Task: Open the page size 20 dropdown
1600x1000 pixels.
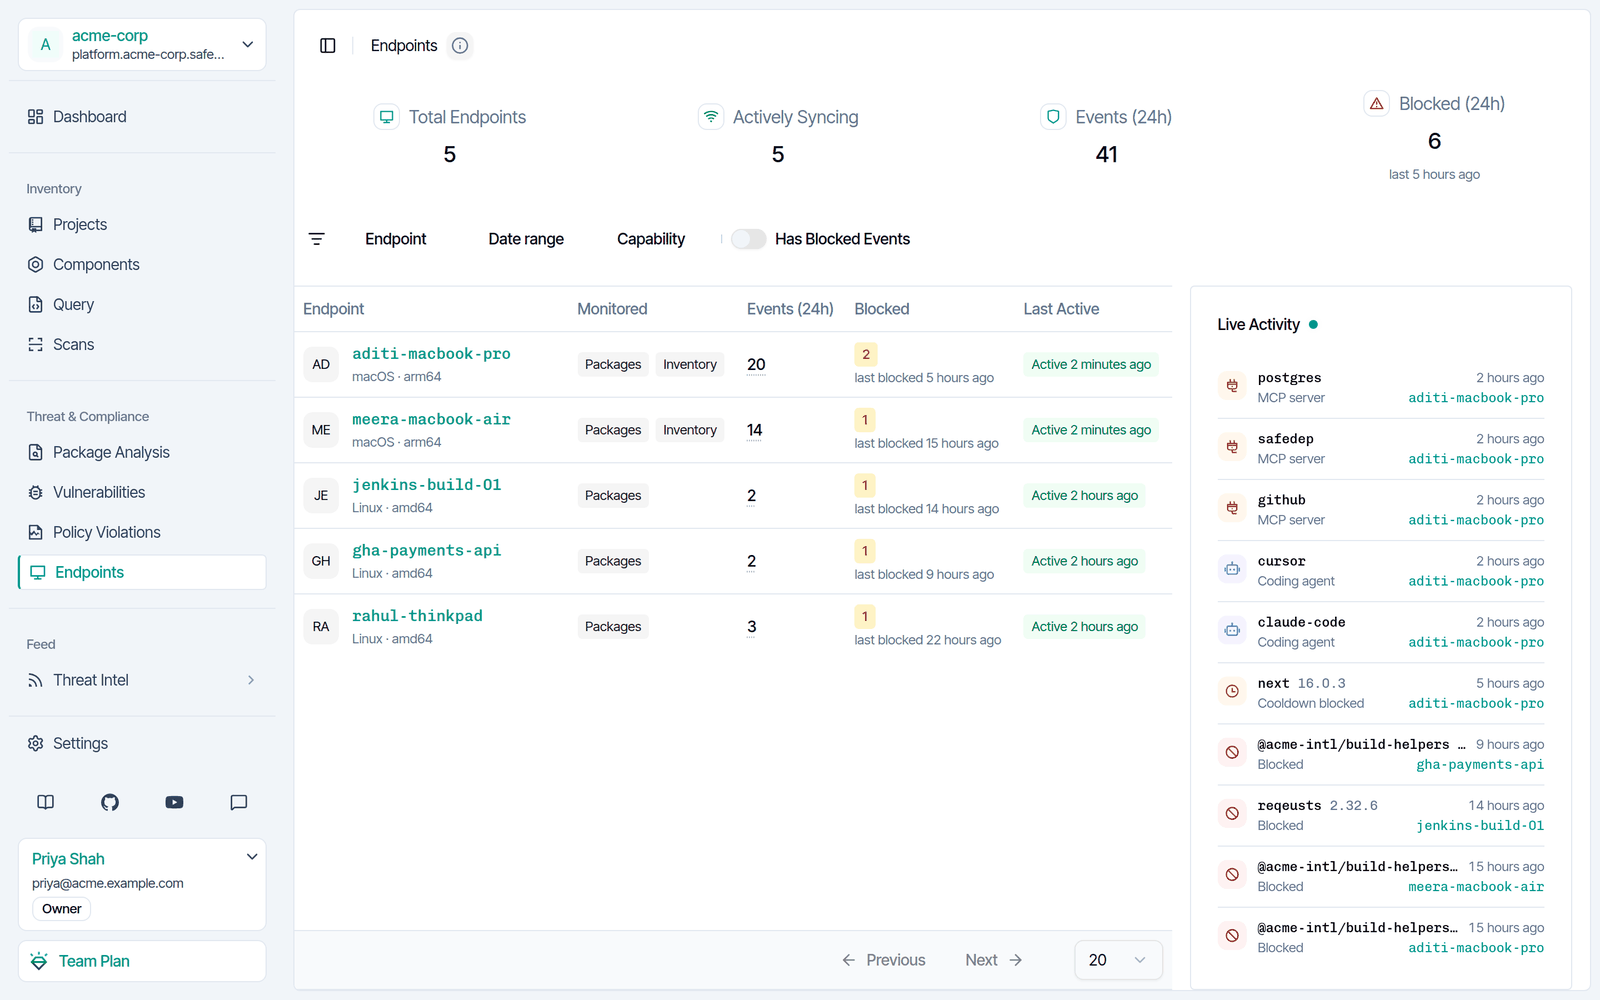Action: pyautogui.click(x=1118, y=960)
